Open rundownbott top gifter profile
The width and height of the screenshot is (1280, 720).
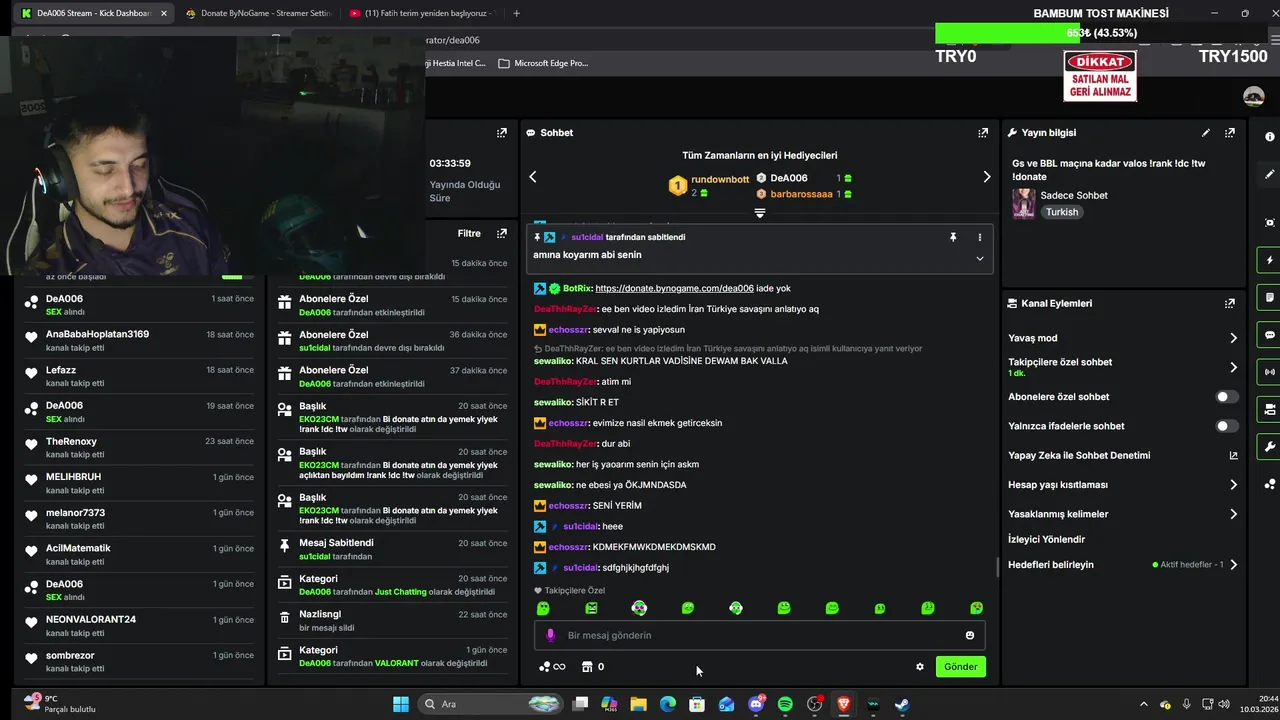coord(720,179)
